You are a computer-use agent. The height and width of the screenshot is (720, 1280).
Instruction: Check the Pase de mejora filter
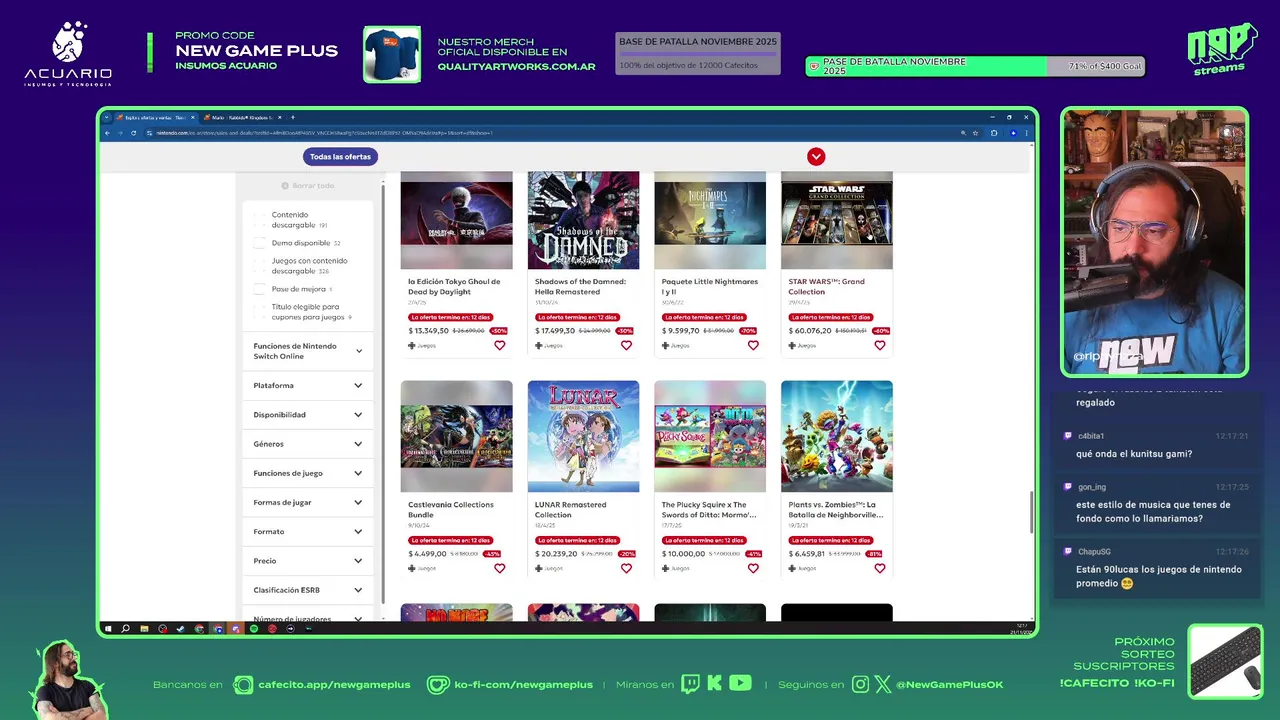click(x=260, y=289)
